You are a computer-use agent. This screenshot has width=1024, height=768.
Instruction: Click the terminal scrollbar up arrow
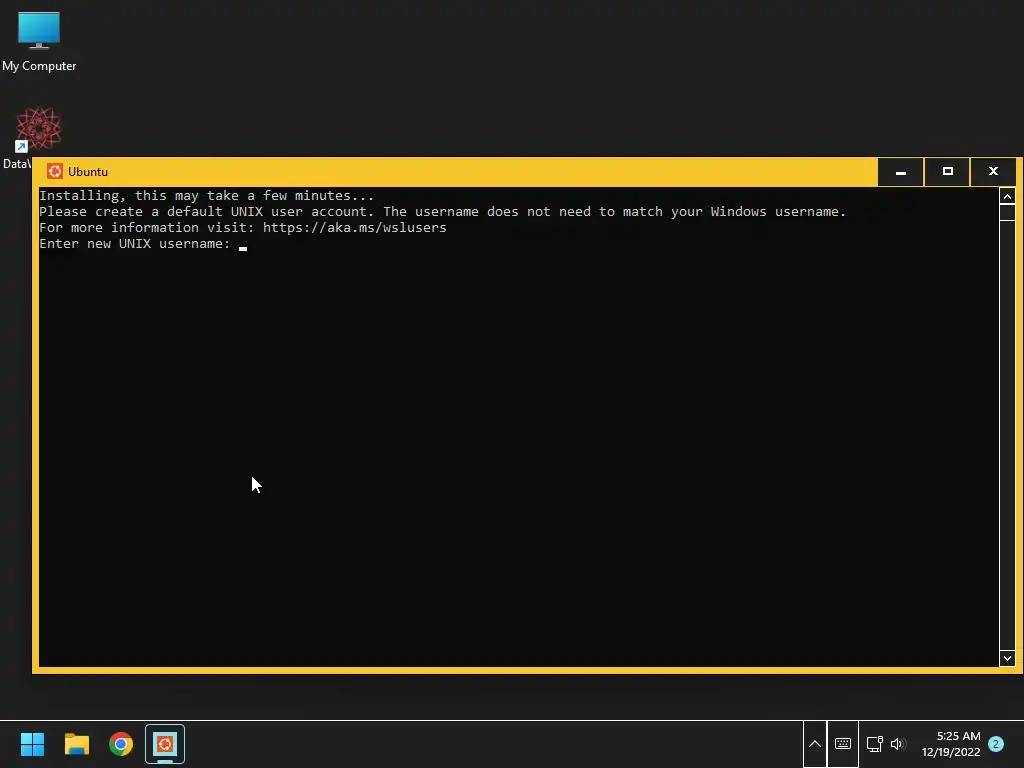(x=1007, y=196)
